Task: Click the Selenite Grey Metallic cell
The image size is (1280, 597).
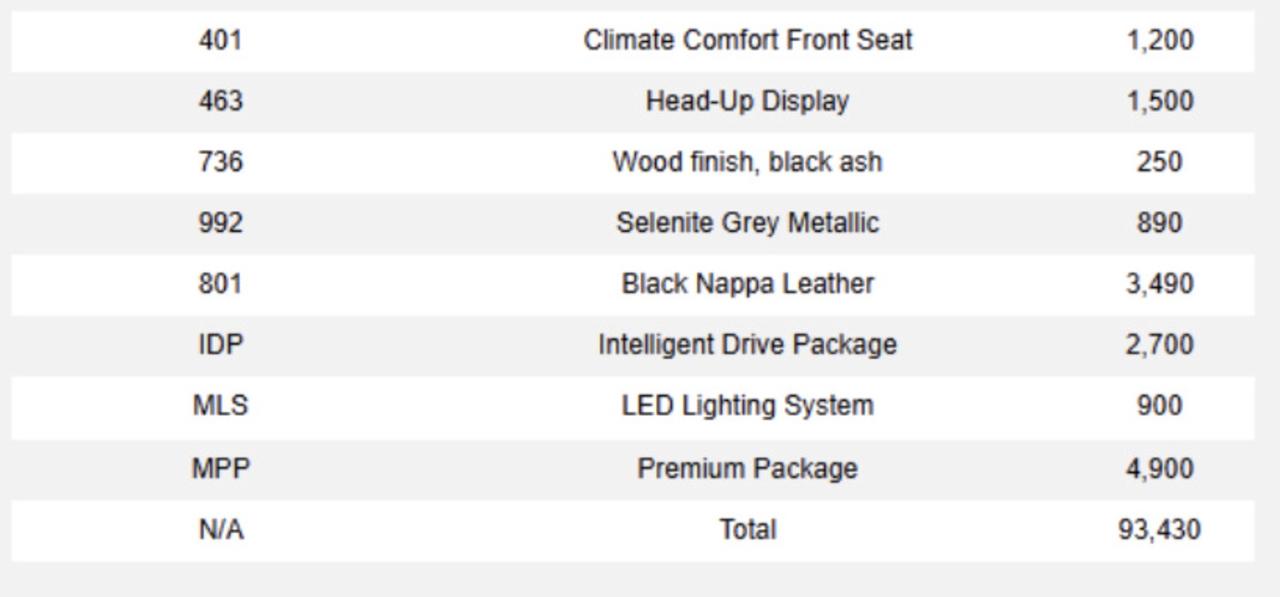Action: click(748, 223)
